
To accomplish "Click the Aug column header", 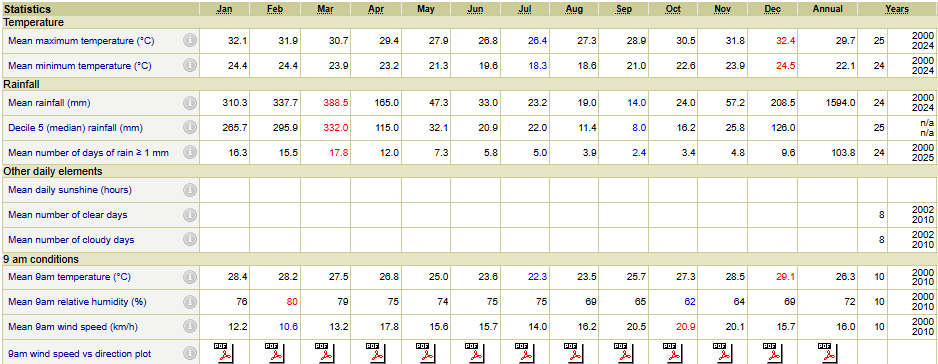I will (574, 9).
